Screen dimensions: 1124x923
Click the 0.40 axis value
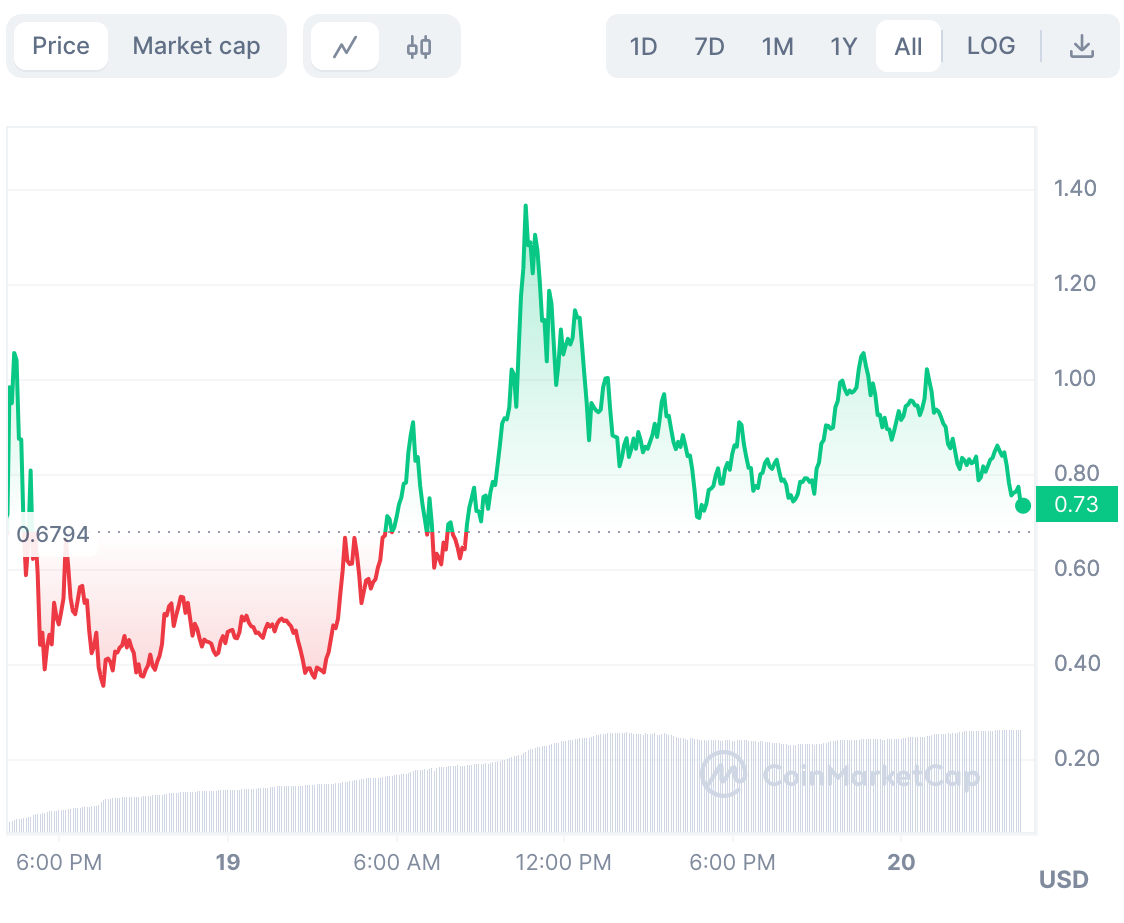pos(1077,663)
